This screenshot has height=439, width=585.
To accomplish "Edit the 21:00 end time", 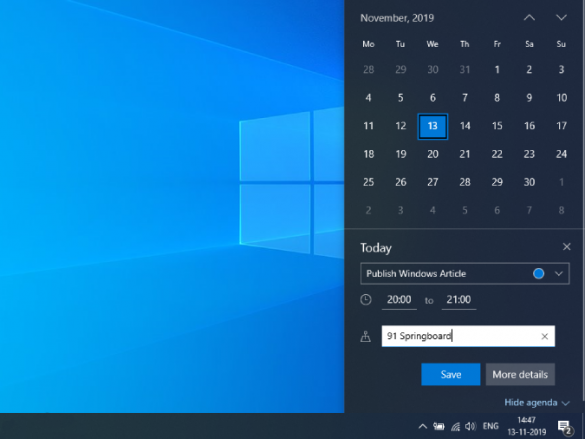I will (459, 300).
